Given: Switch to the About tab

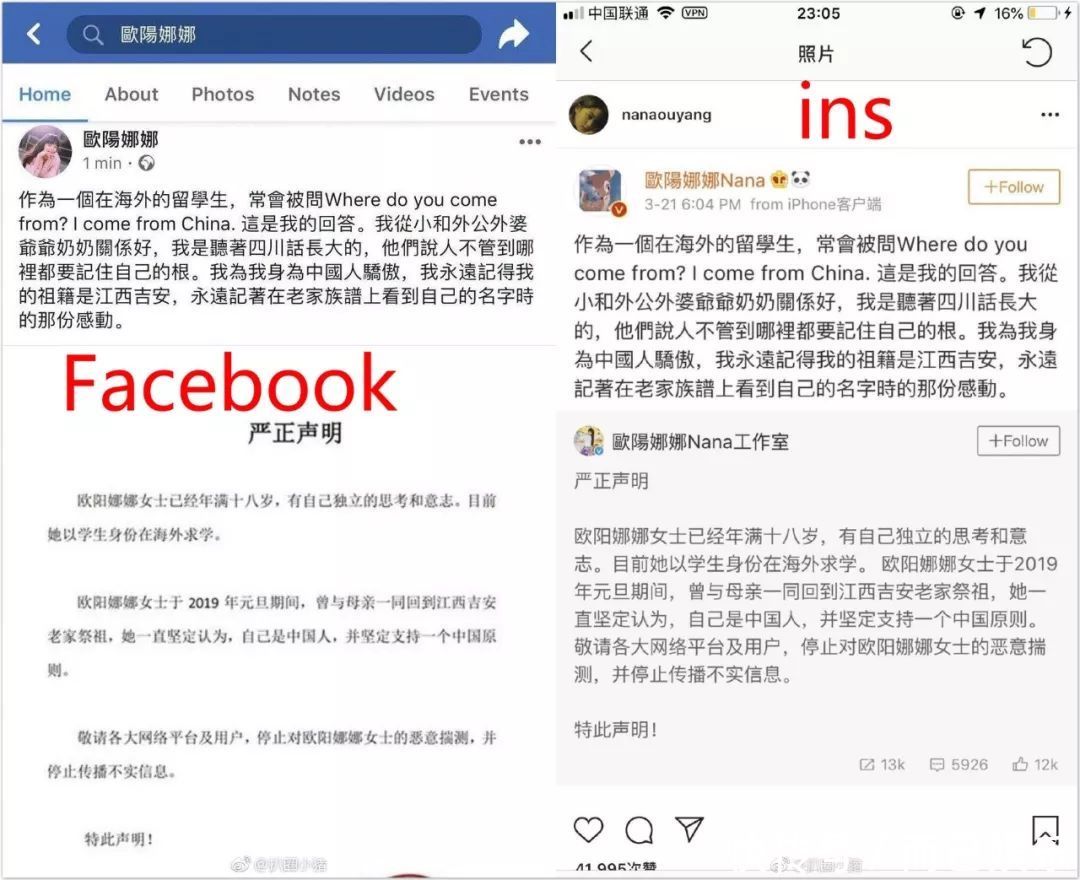Looking at the screenshot, I should point(131,94).
